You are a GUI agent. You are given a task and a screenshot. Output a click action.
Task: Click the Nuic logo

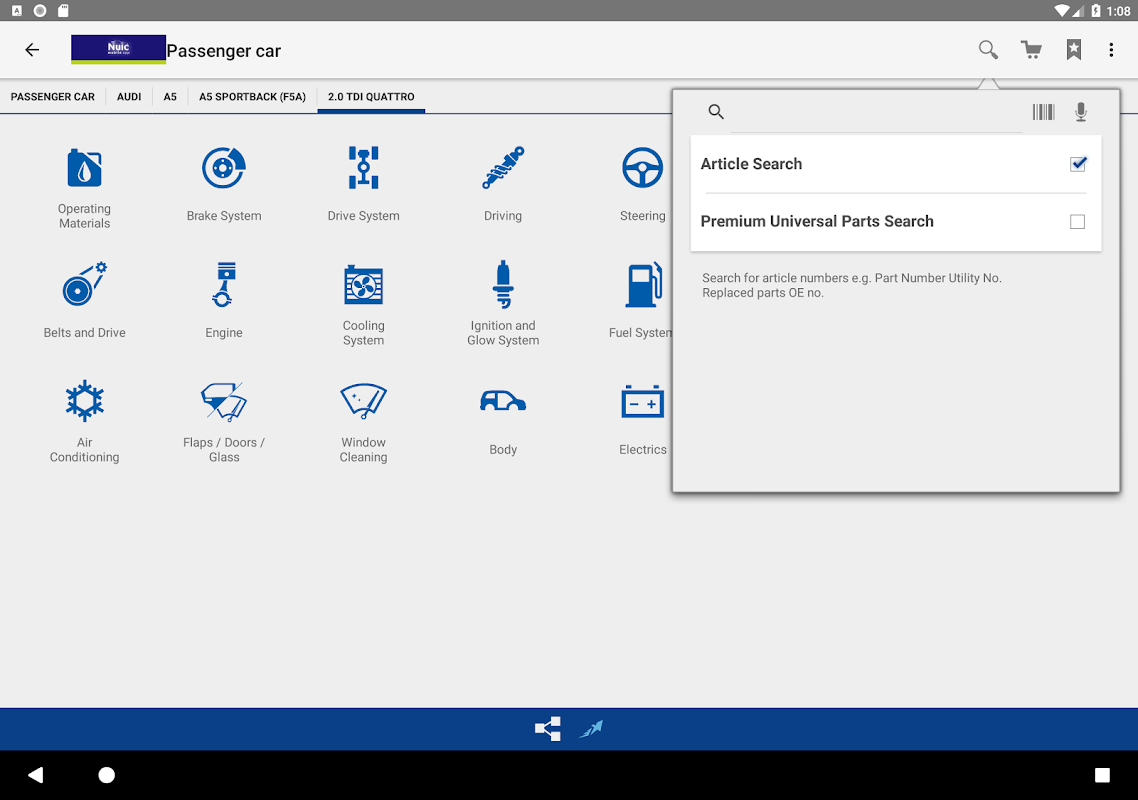[x=118, y=49]
